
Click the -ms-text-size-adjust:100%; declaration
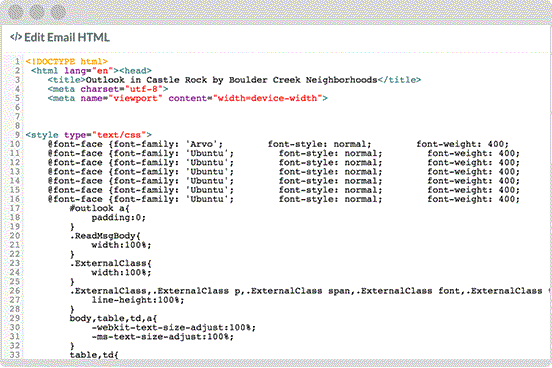163,336
